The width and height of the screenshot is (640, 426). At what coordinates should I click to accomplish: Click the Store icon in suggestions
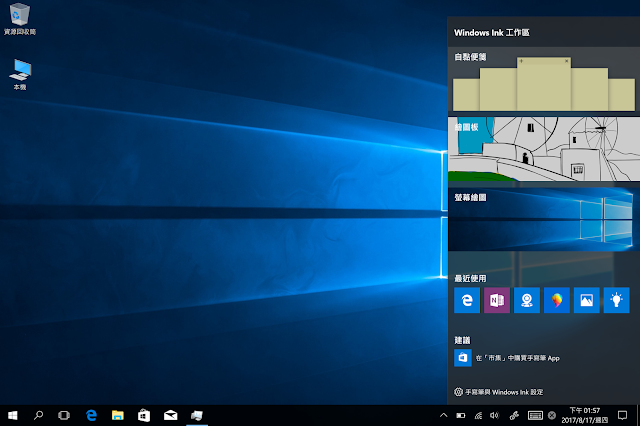pyautogui.click(x=463, y=358)
